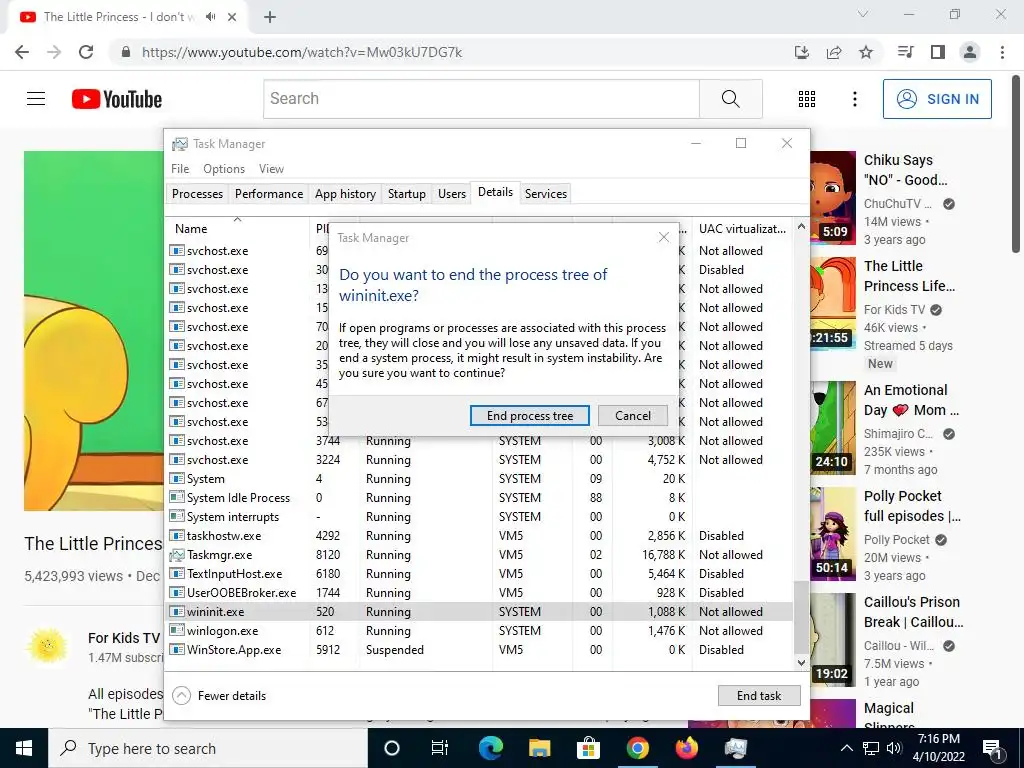Click the Taskmgr.exe process icon

click(177, 555)
